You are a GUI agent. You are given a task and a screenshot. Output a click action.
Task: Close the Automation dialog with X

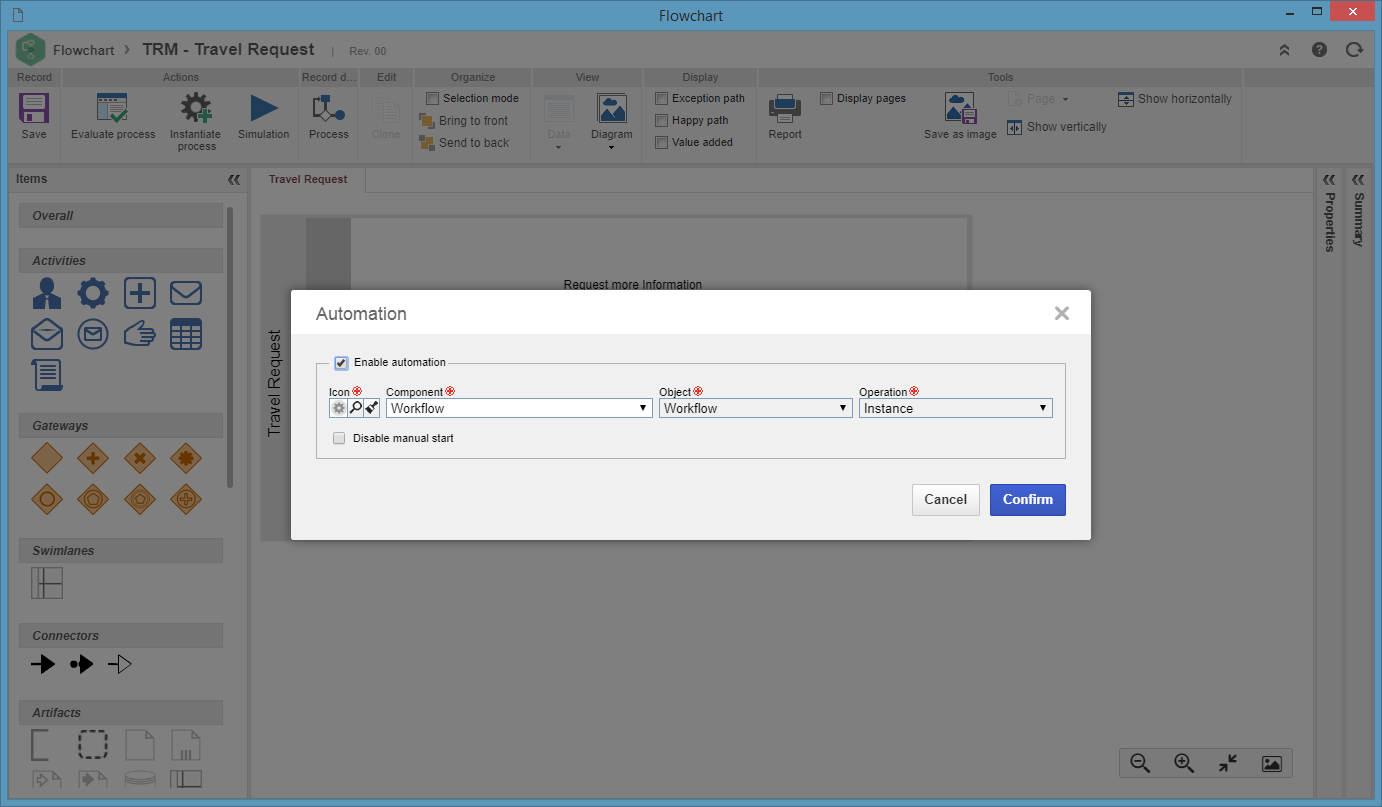[x=1062, y=314]
